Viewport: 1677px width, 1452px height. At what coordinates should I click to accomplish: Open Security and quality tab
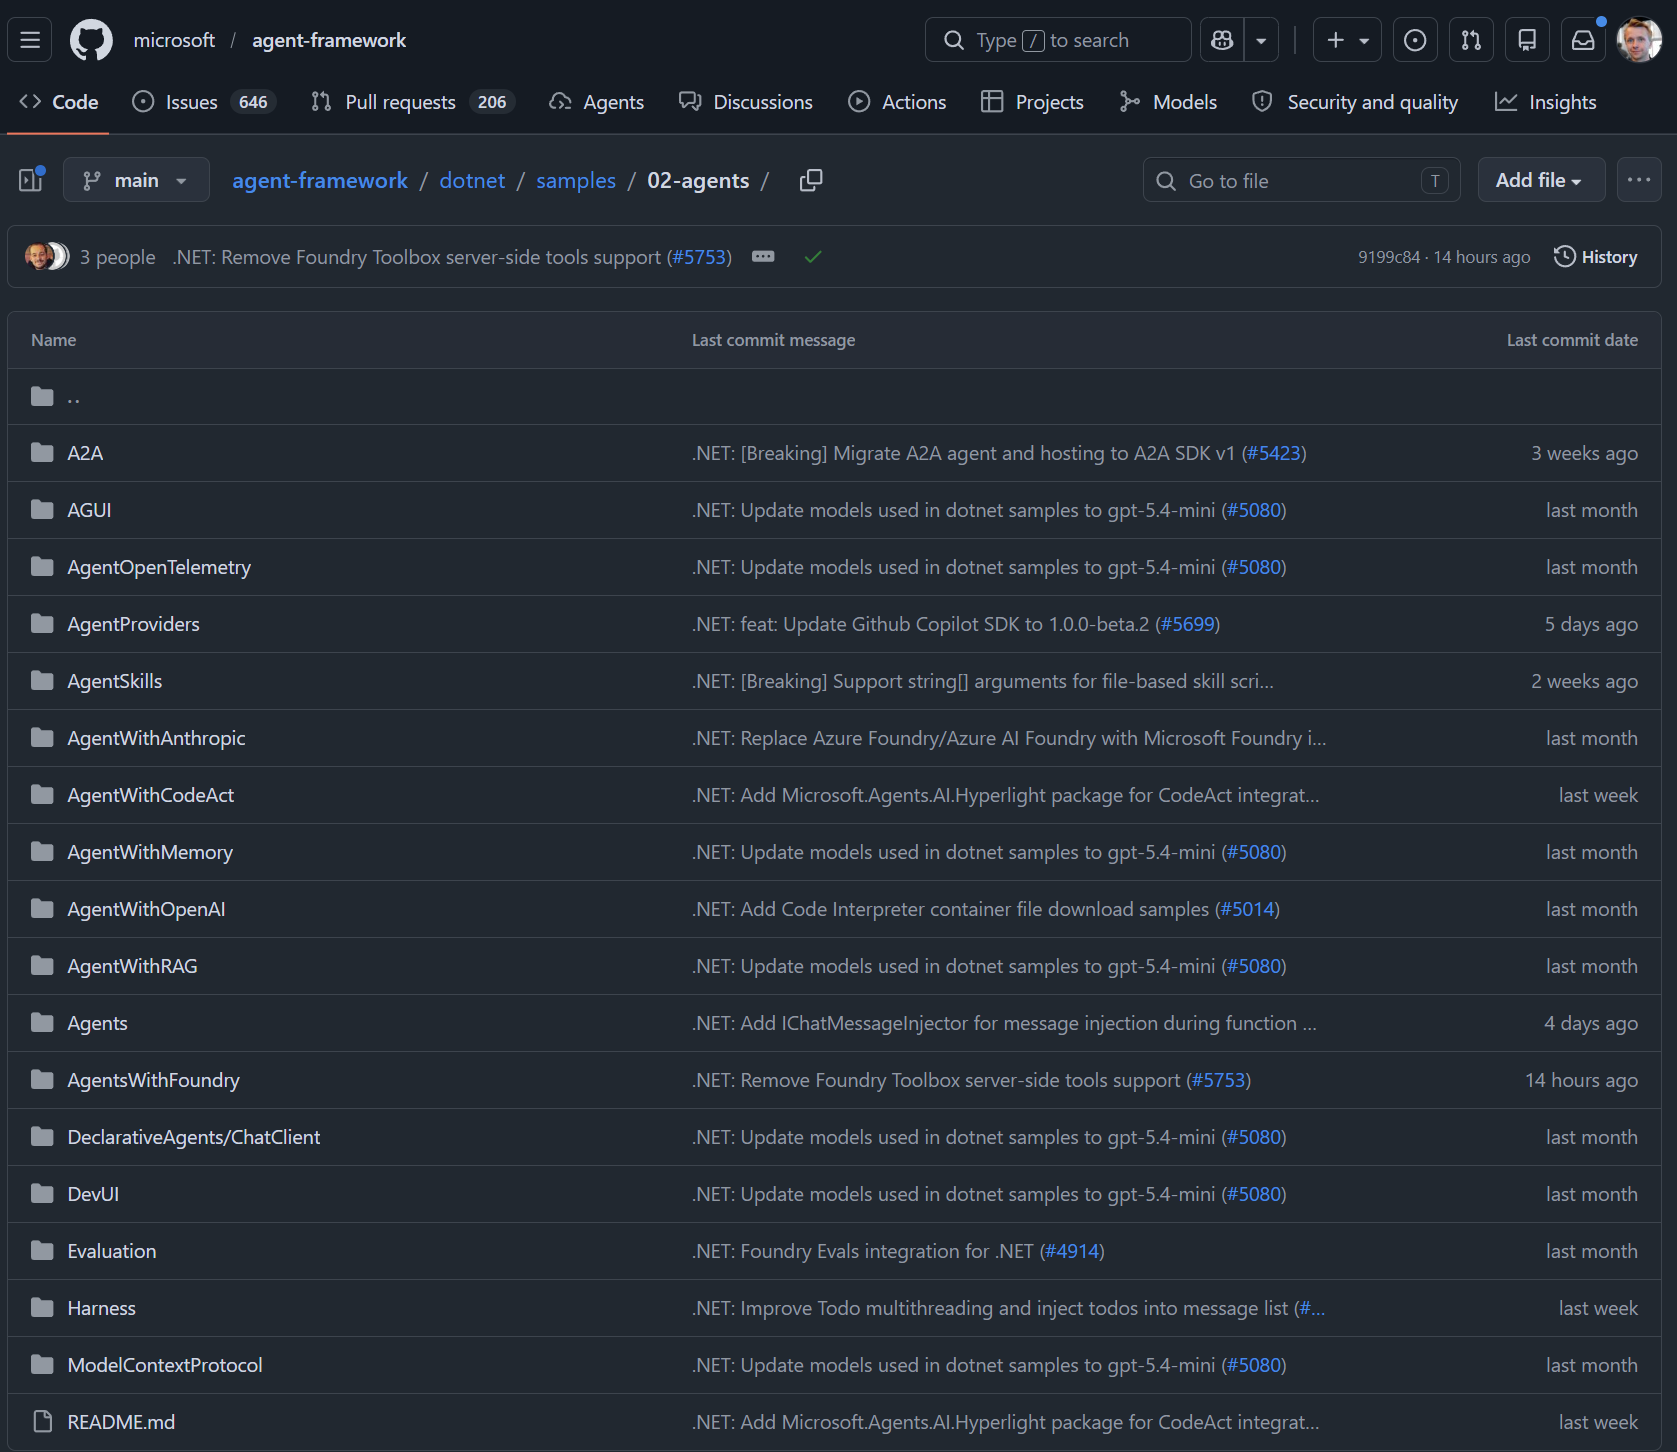(1355, 102)
